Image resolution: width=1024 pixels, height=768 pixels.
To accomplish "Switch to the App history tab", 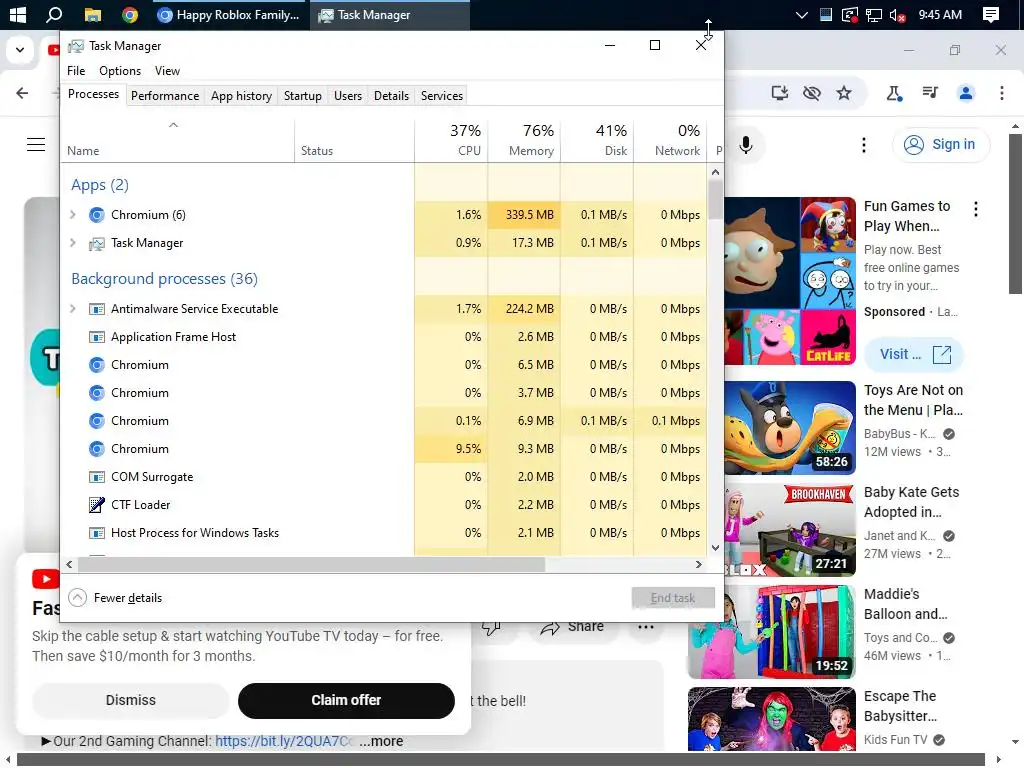I will [x=241, y=96].
